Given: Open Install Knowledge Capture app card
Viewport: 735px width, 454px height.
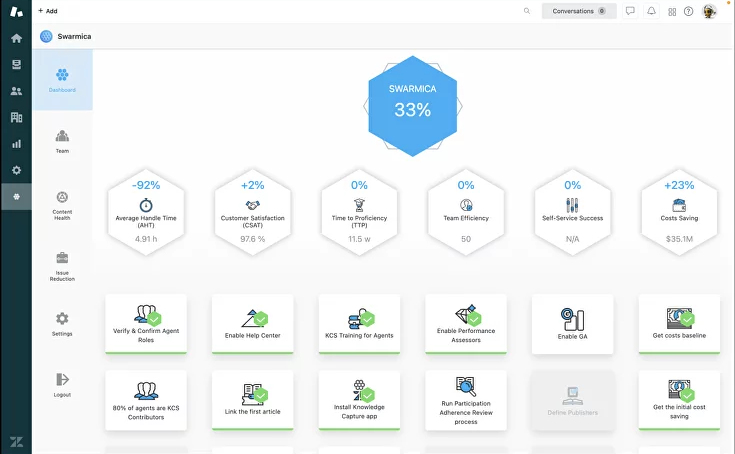Looking at the screenshot, I should click(x=360, y=400).
